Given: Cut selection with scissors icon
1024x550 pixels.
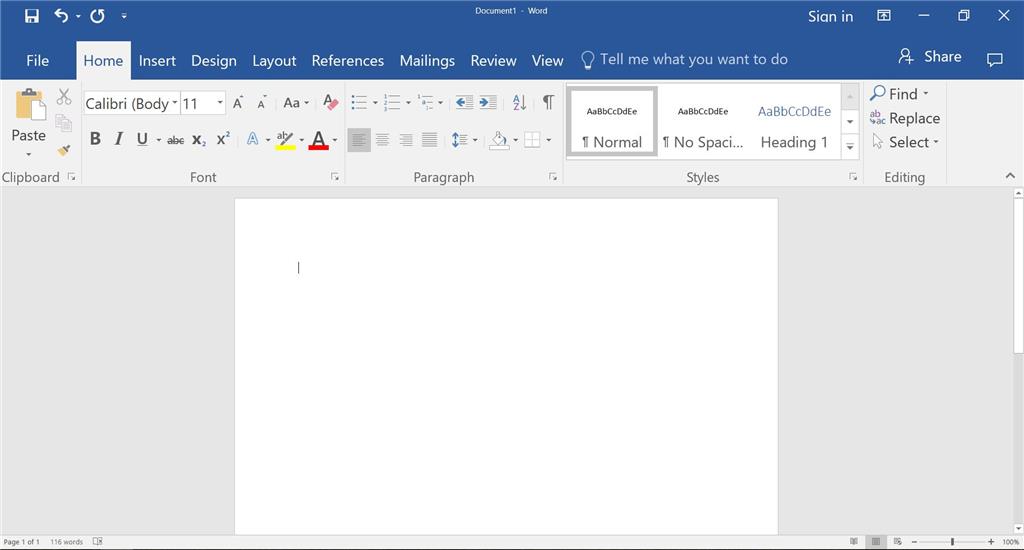Looking at the screenshot, I should coord(63,97).
